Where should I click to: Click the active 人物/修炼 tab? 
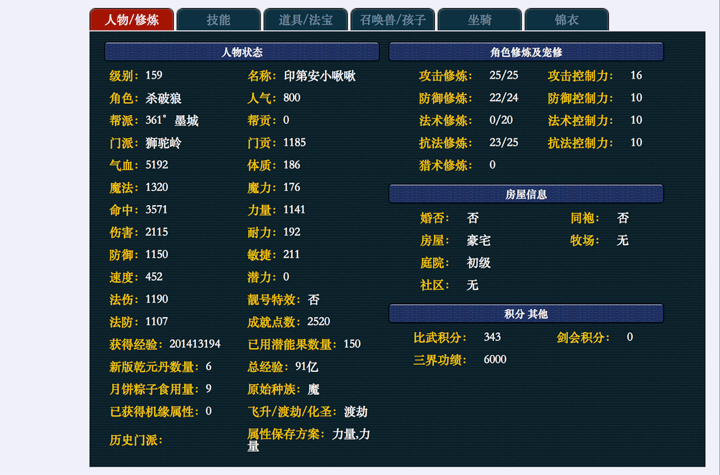click(x=132, y=20)
